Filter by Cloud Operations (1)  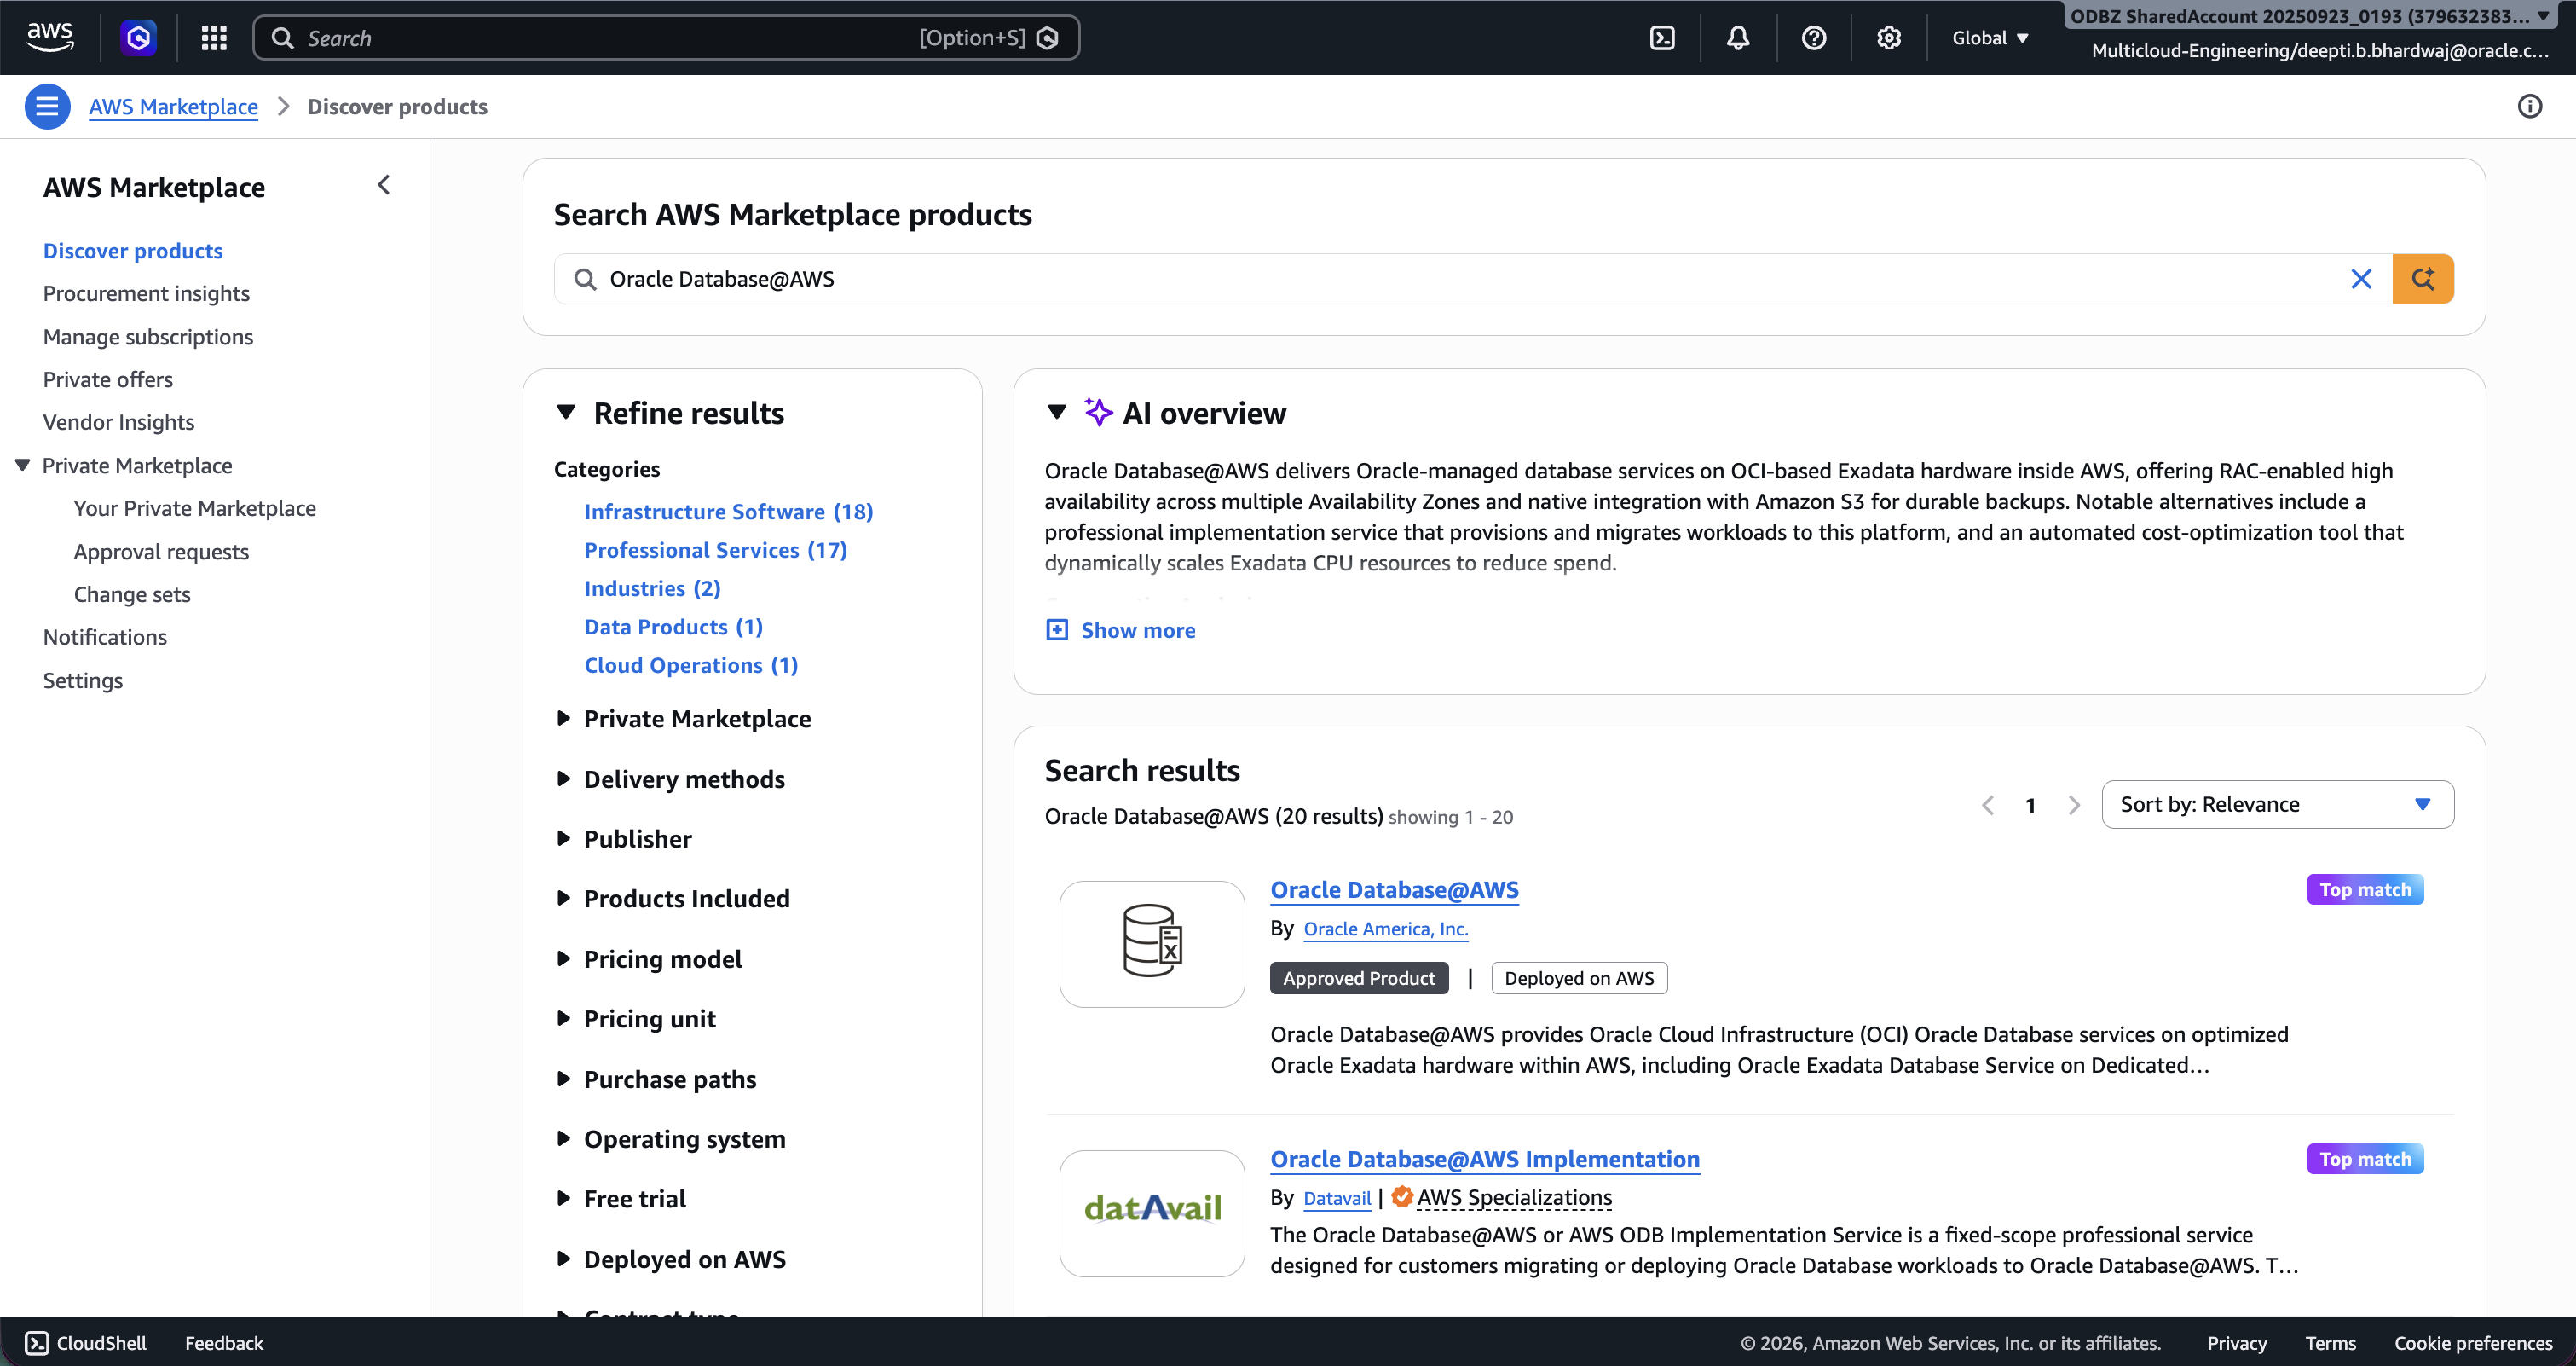pyautogui.click(x=691, y=665)
